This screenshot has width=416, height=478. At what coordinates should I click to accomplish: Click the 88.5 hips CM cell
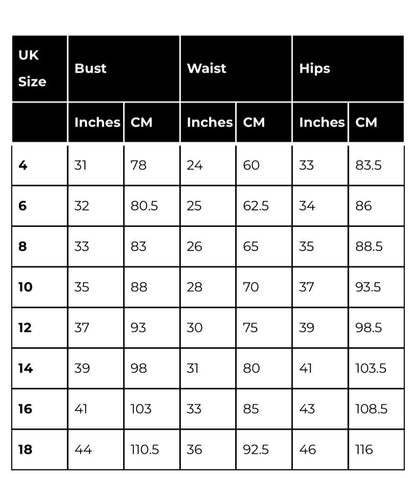coord(377,246)
